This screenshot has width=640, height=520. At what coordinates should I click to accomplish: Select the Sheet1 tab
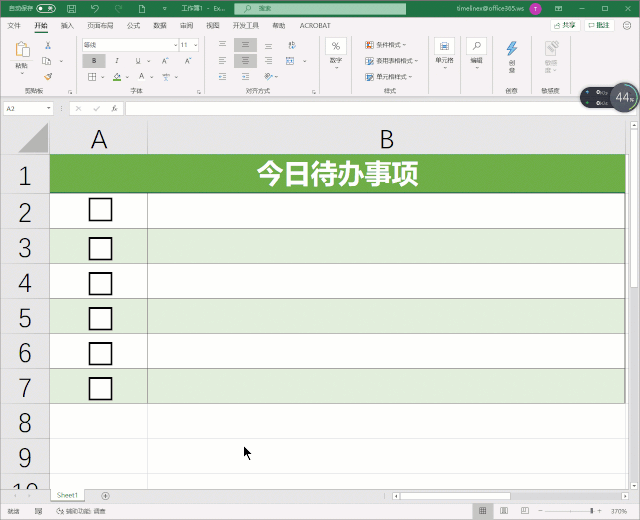coord(67,495)
